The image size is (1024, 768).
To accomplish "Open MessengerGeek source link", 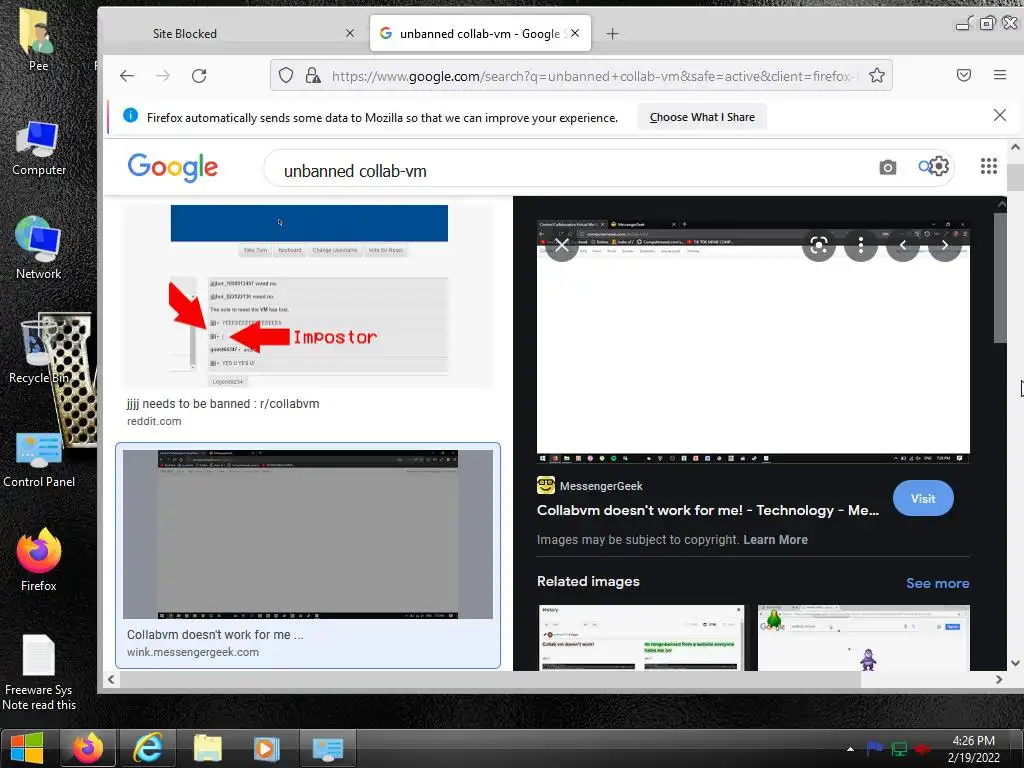I will tap(590, 486).
